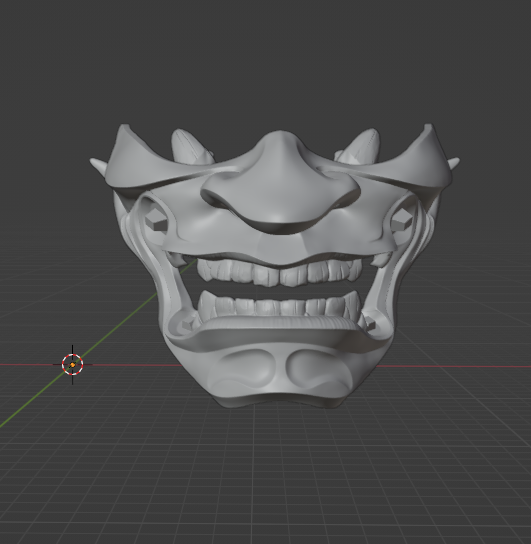This screenshot has height=544, width=531.
Task: Select the mask model by its nose
Action: pos(280,182)
